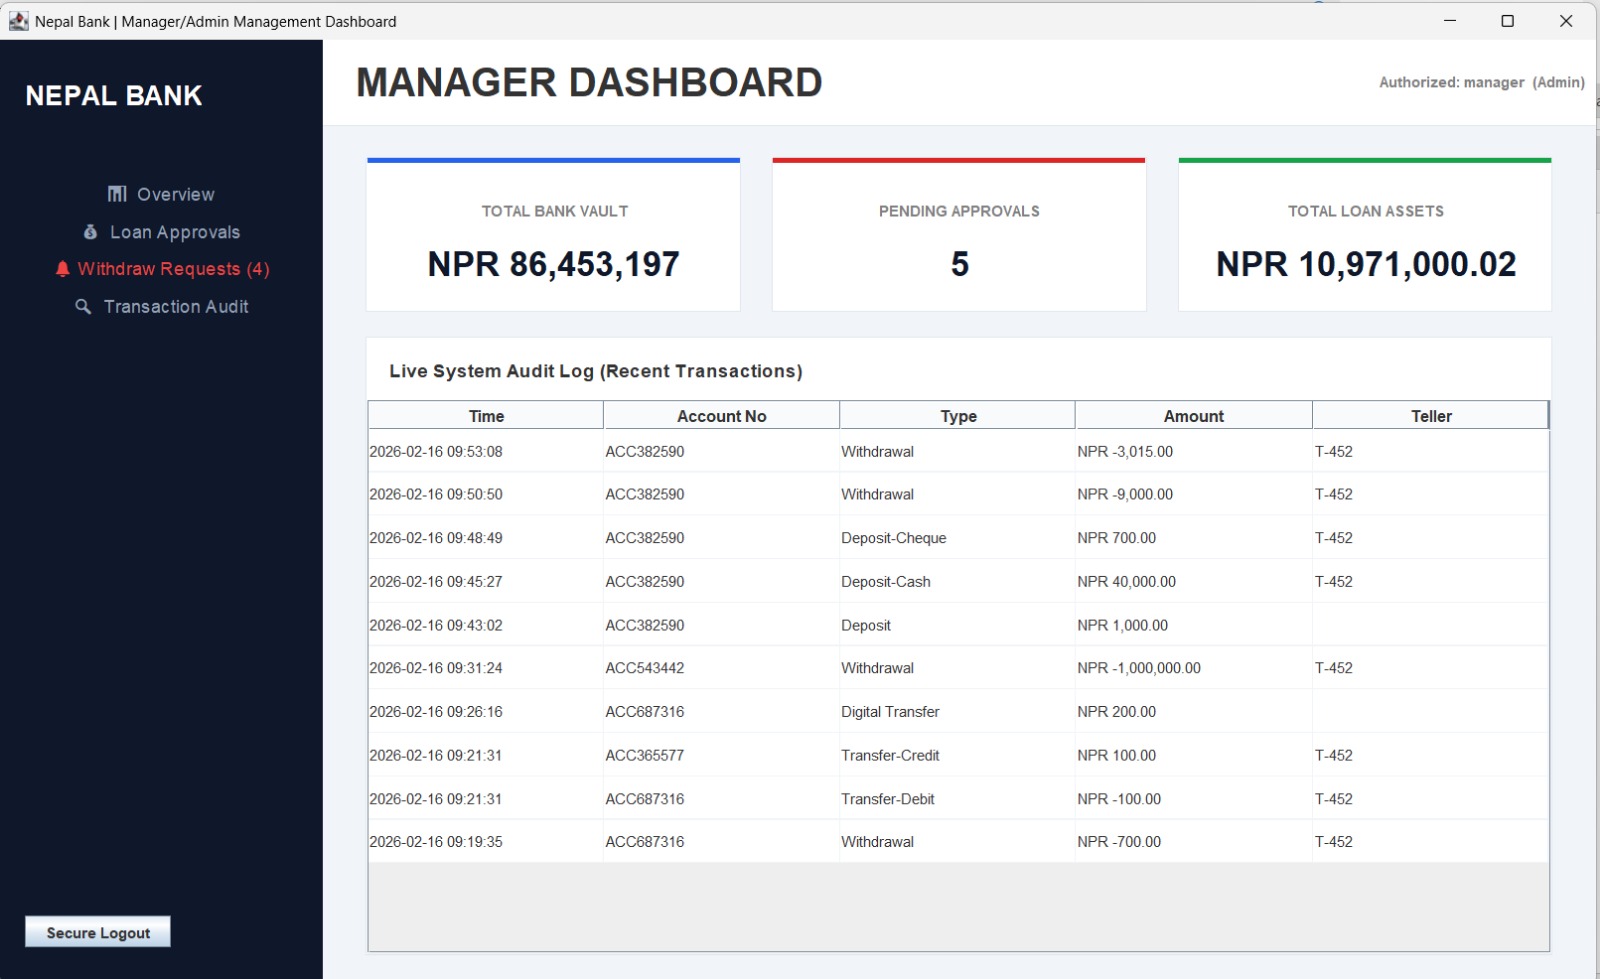Click the MANAGER DASHBOARD title
The height and width of the screenshot is (979, 1600).
589,83
